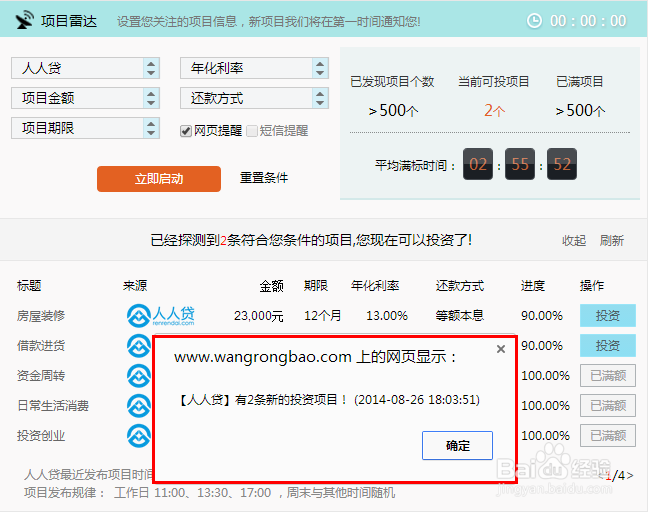Click the 已发现项目个数 count >500个

point(393,111)
